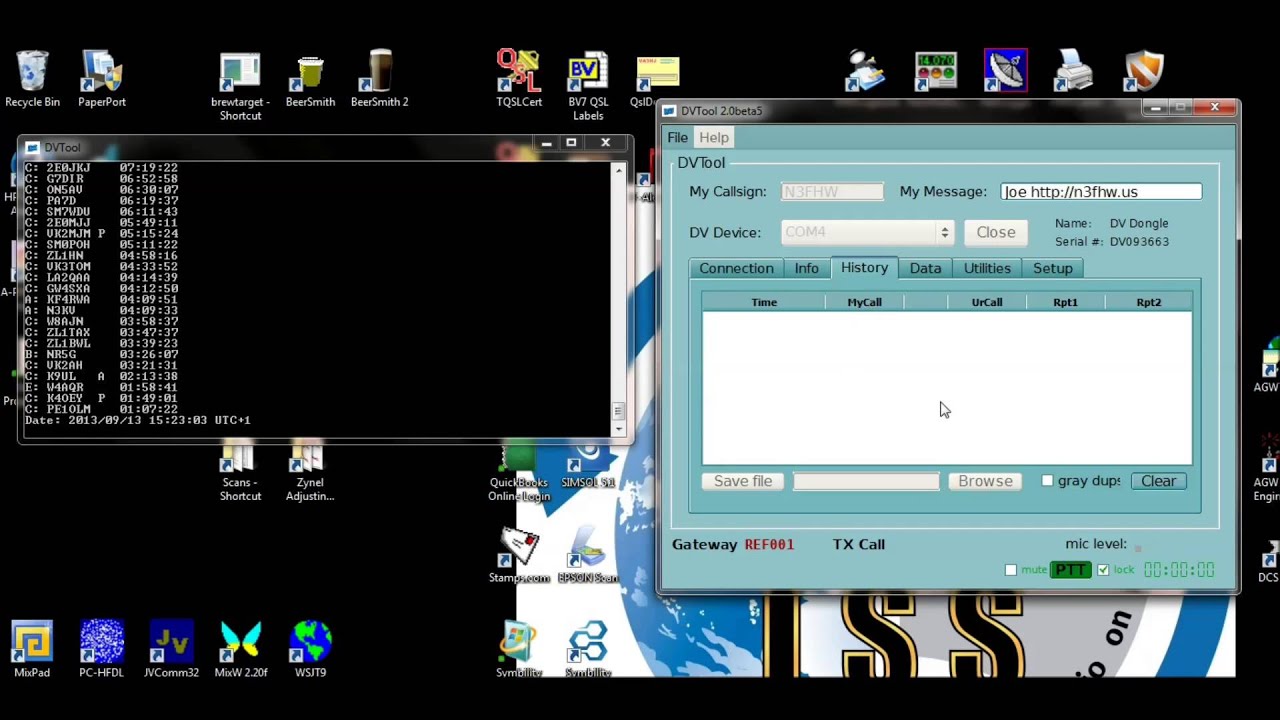Image resolution: width=1280 pixels, height=720 pixels.
Task: Open the TQSLCert desktop icon
Action: pyautogui.click(x=519, y=78)
